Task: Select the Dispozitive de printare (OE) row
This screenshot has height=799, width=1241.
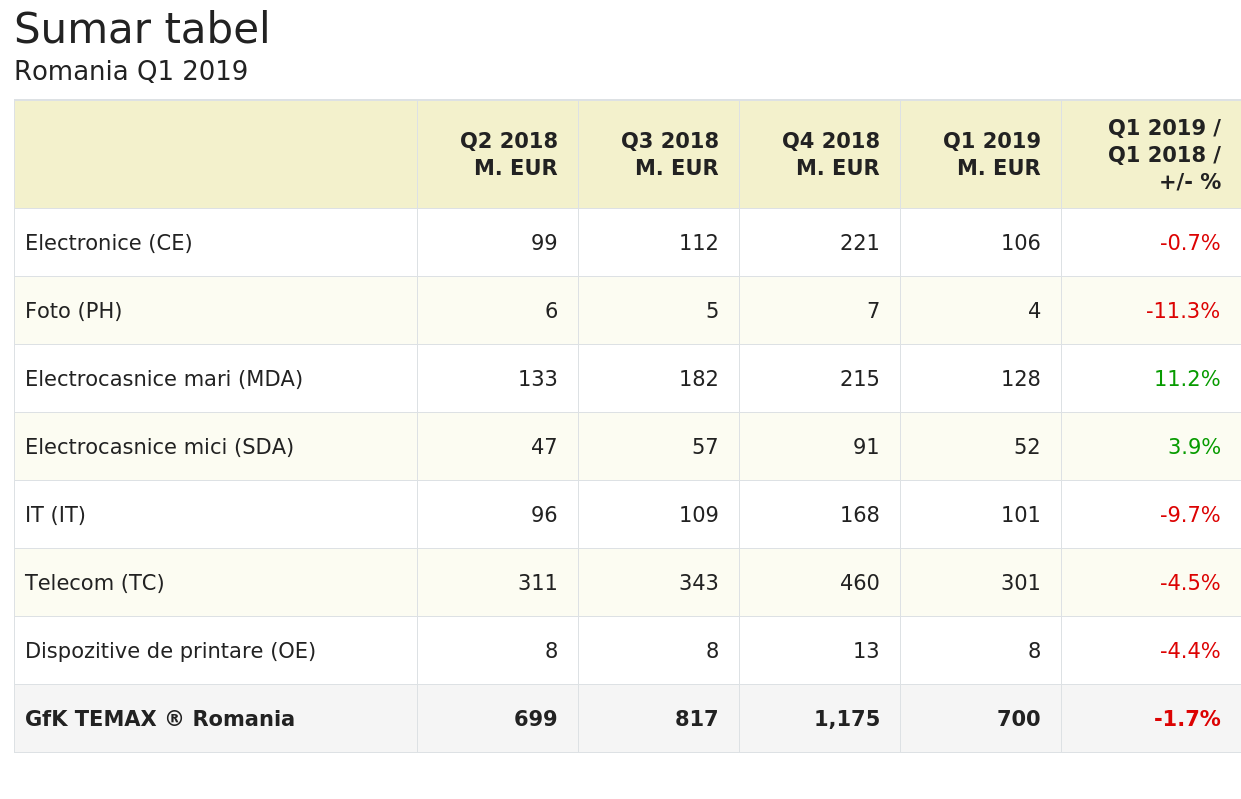Action: coord(171,651)
